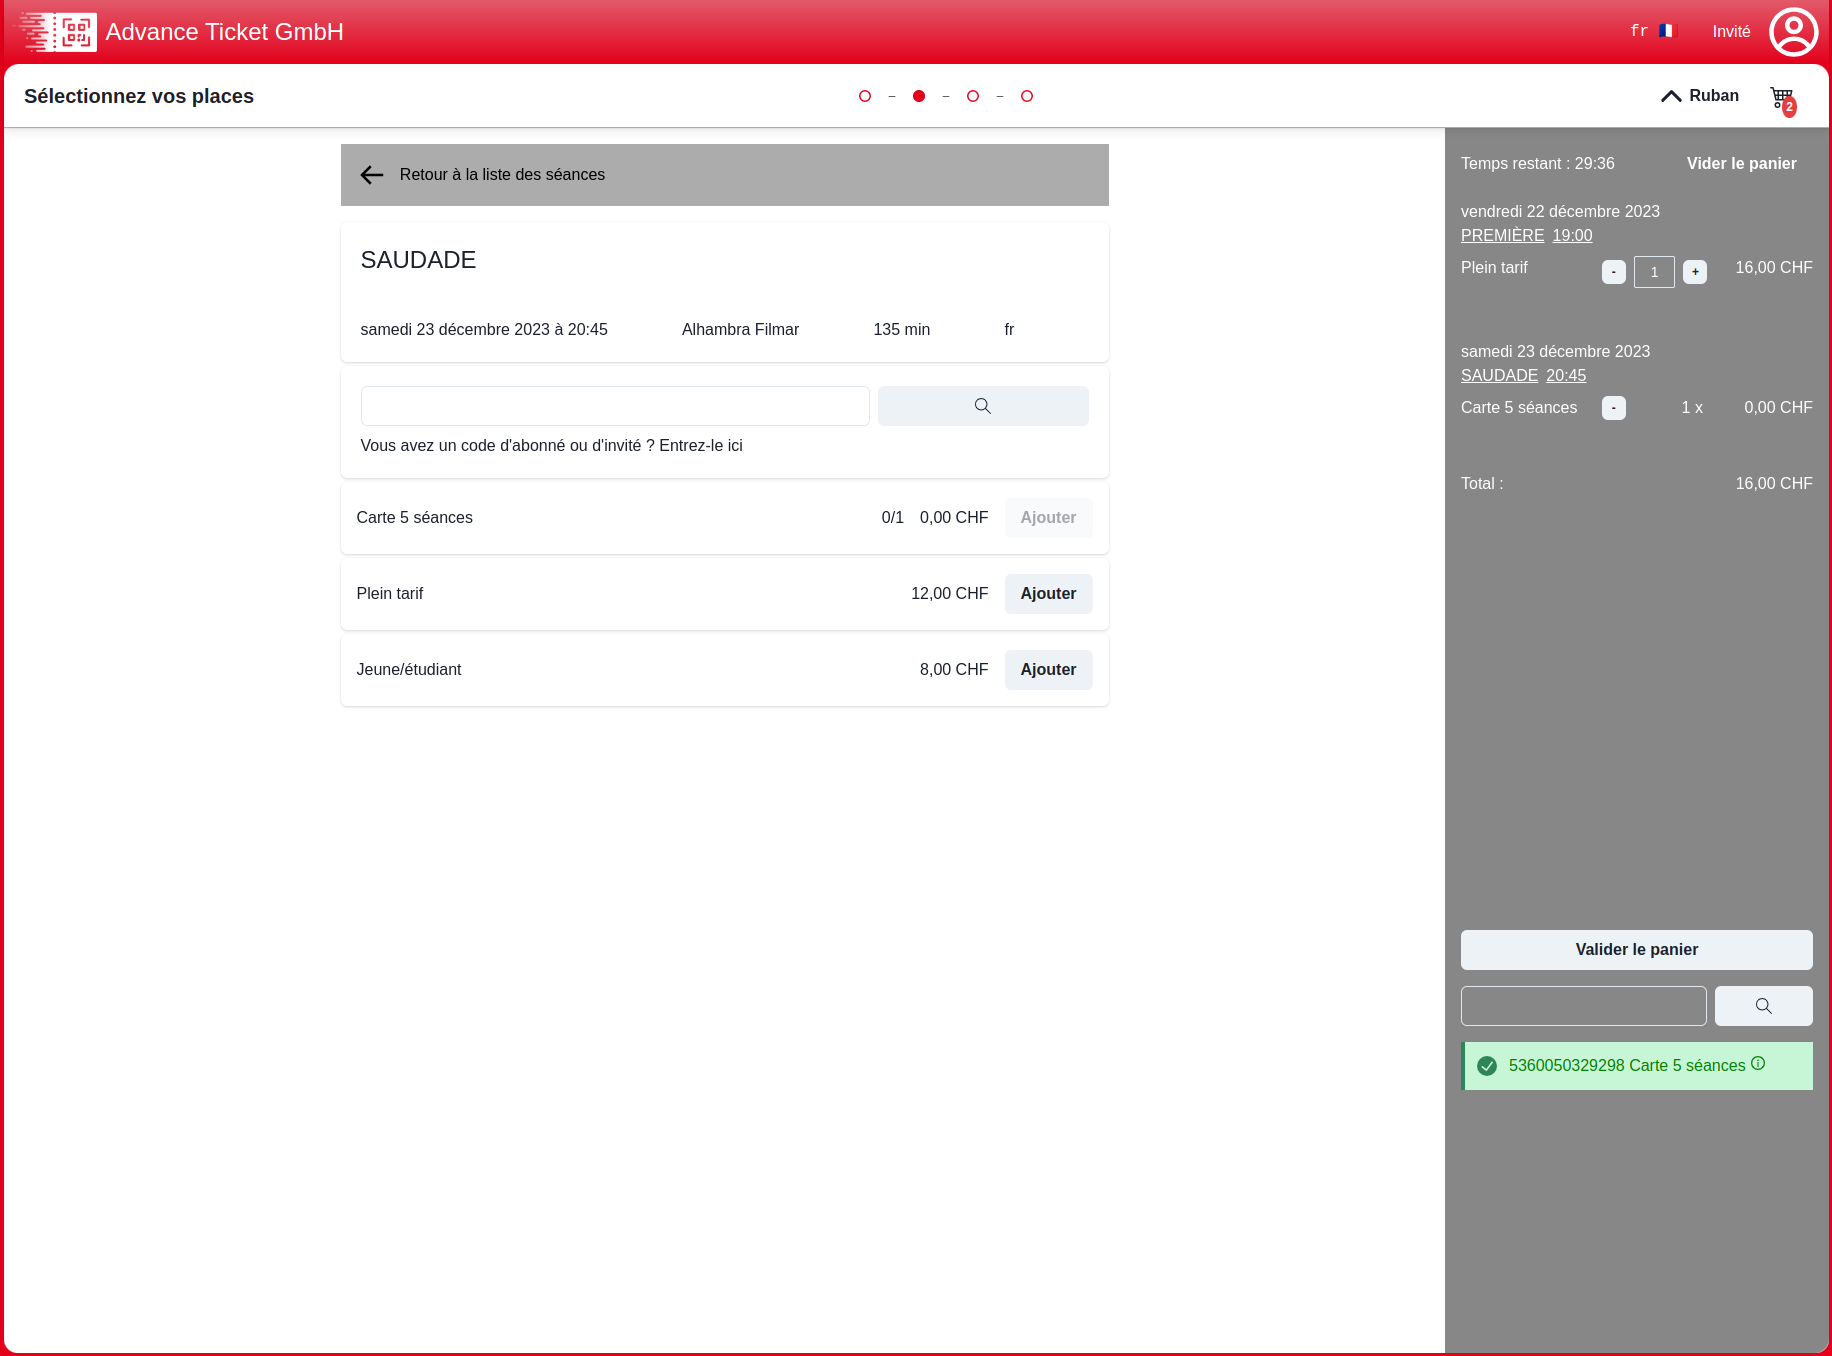Screen dimensions: 1832x1356
Task: Collapse the Ruban chevron
Action: 1671,96
